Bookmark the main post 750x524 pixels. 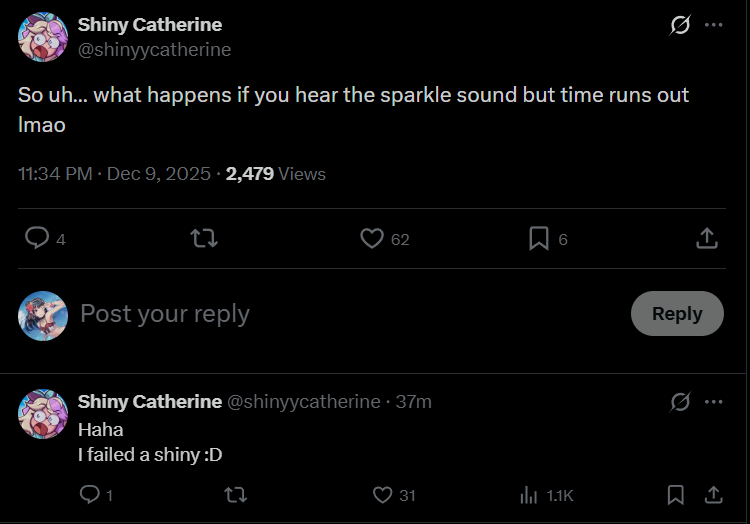click(x=539, y=238)
